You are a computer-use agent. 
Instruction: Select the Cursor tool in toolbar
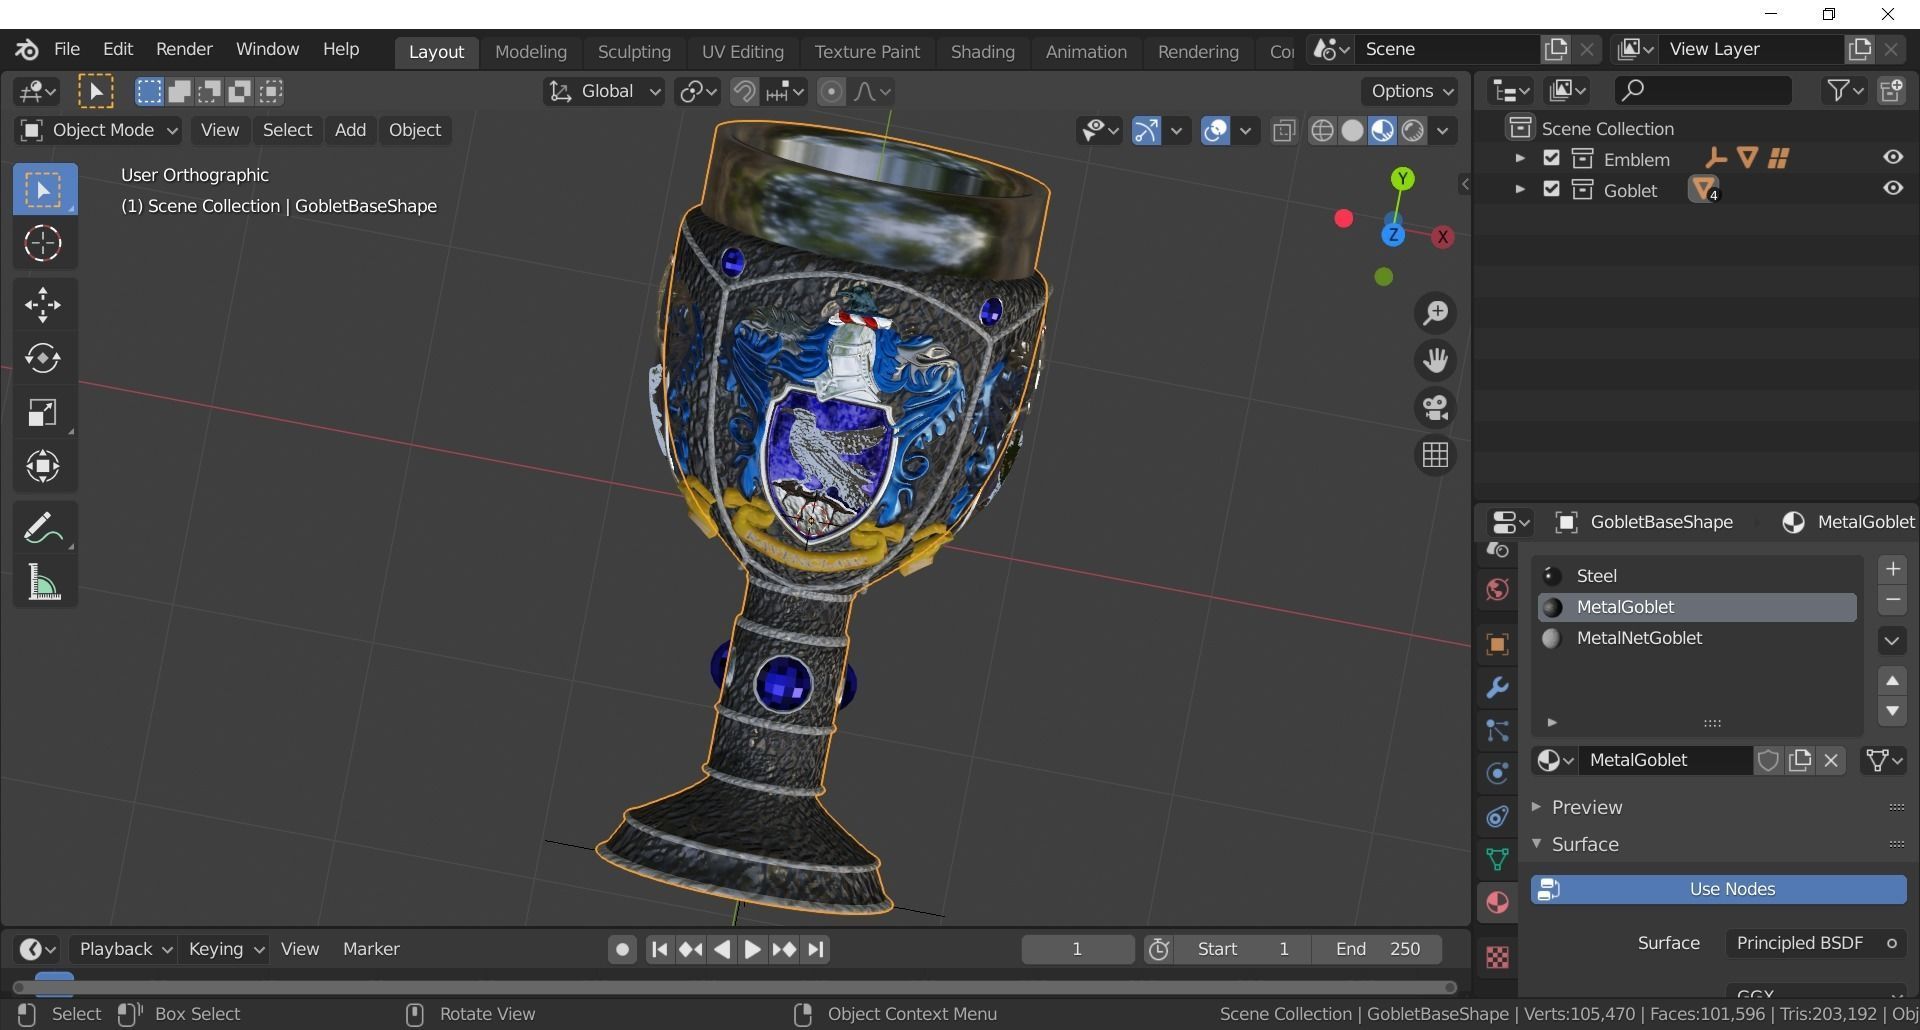(x=43, y=243)
